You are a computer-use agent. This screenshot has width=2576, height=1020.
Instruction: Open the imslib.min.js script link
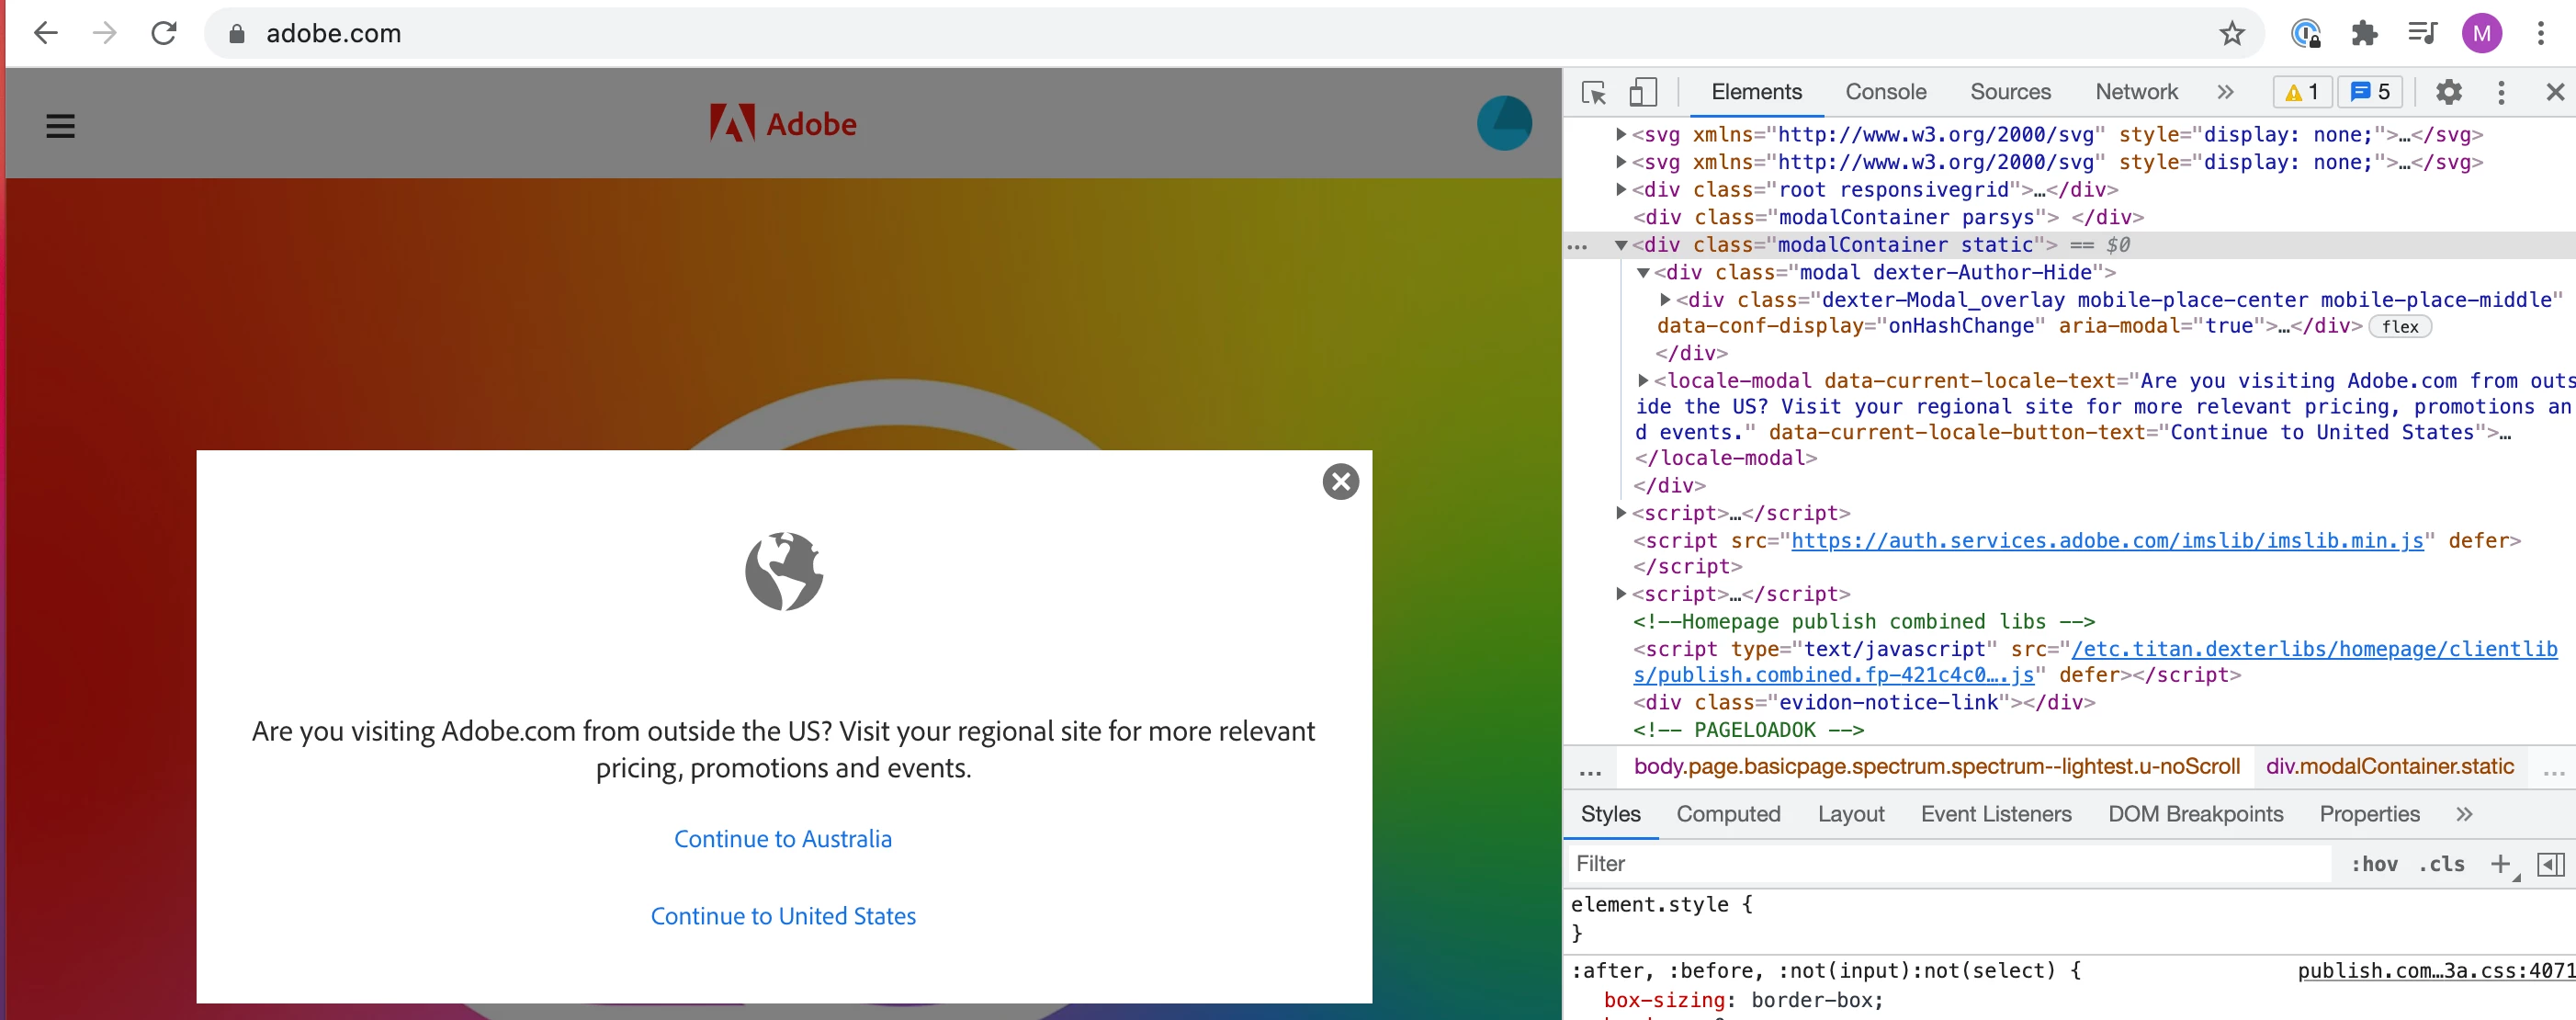pyautogui.click(x=2107, y=541)
